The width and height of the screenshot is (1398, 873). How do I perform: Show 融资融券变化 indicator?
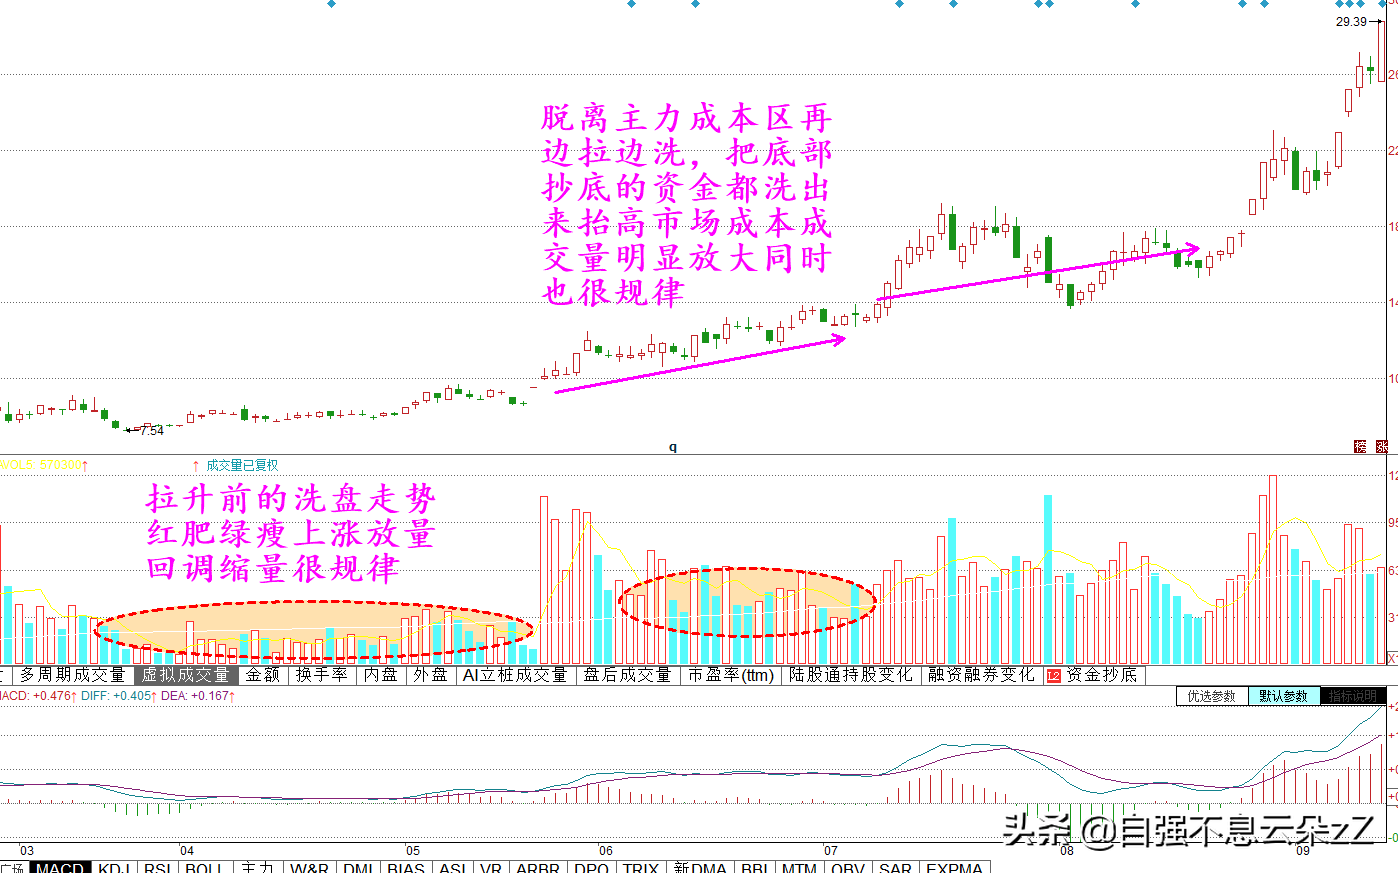pyautogui.click(x=981, y=675)
